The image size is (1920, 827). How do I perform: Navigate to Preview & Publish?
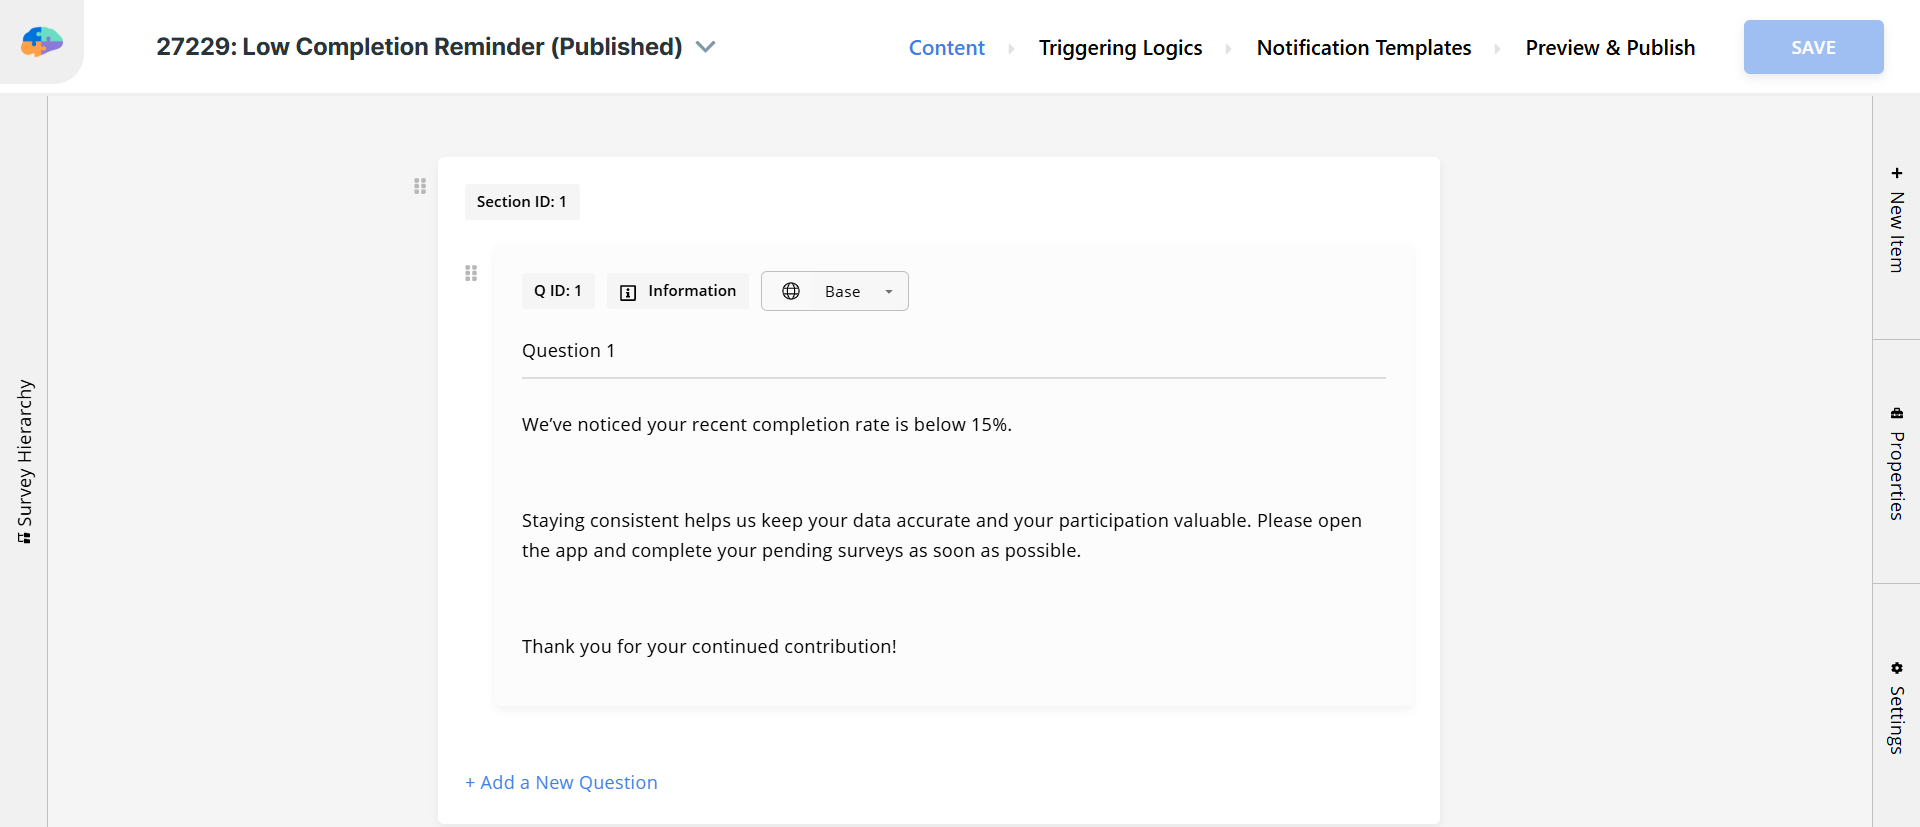[1610, 48]
